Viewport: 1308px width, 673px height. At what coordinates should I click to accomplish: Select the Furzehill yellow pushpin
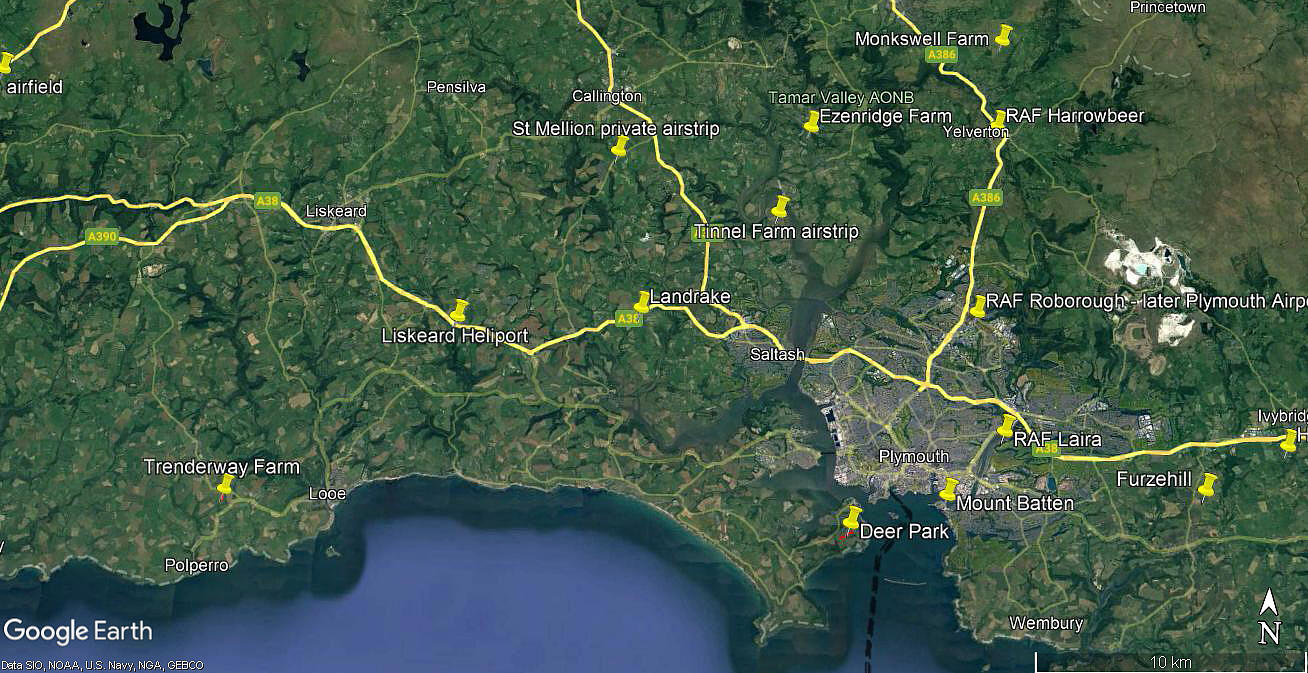click(1207, 486)
